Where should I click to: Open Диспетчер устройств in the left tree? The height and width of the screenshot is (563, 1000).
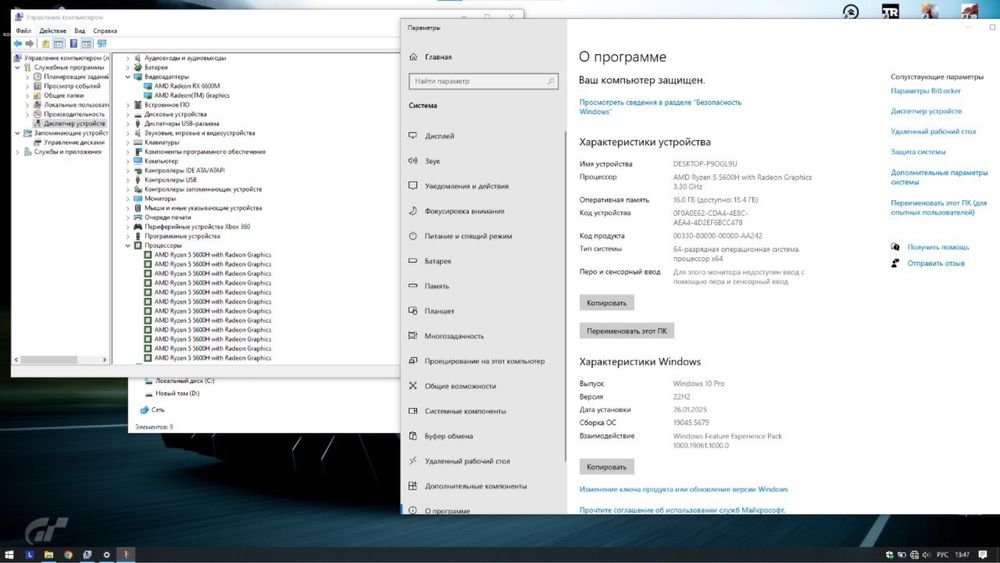coord(74,124)
